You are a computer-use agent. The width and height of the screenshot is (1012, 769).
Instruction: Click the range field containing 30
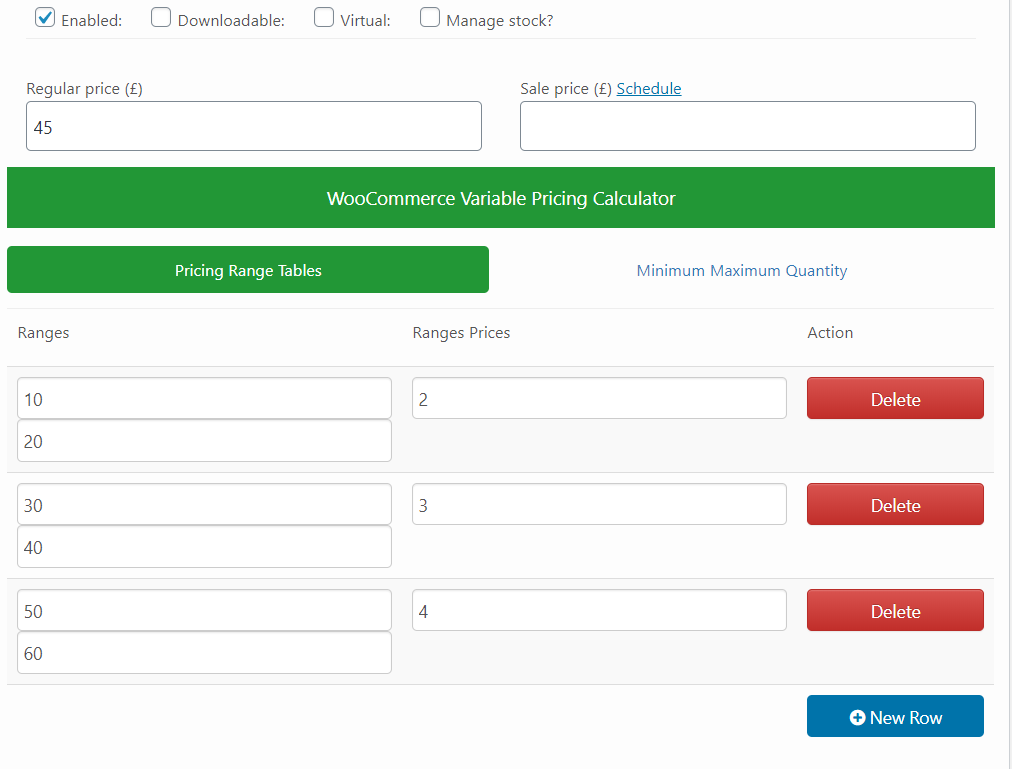point(204,504)
